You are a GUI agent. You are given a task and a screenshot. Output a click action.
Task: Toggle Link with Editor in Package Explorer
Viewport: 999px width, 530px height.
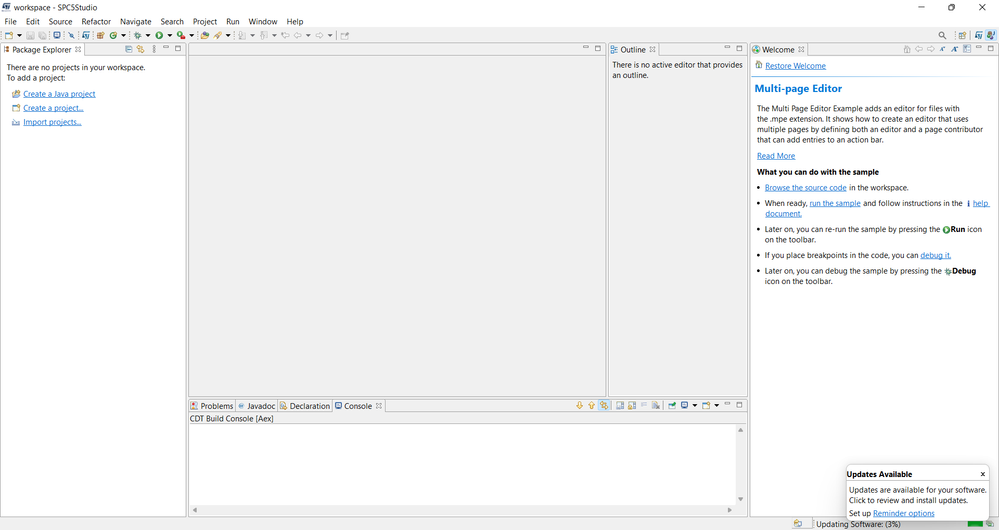141,49
